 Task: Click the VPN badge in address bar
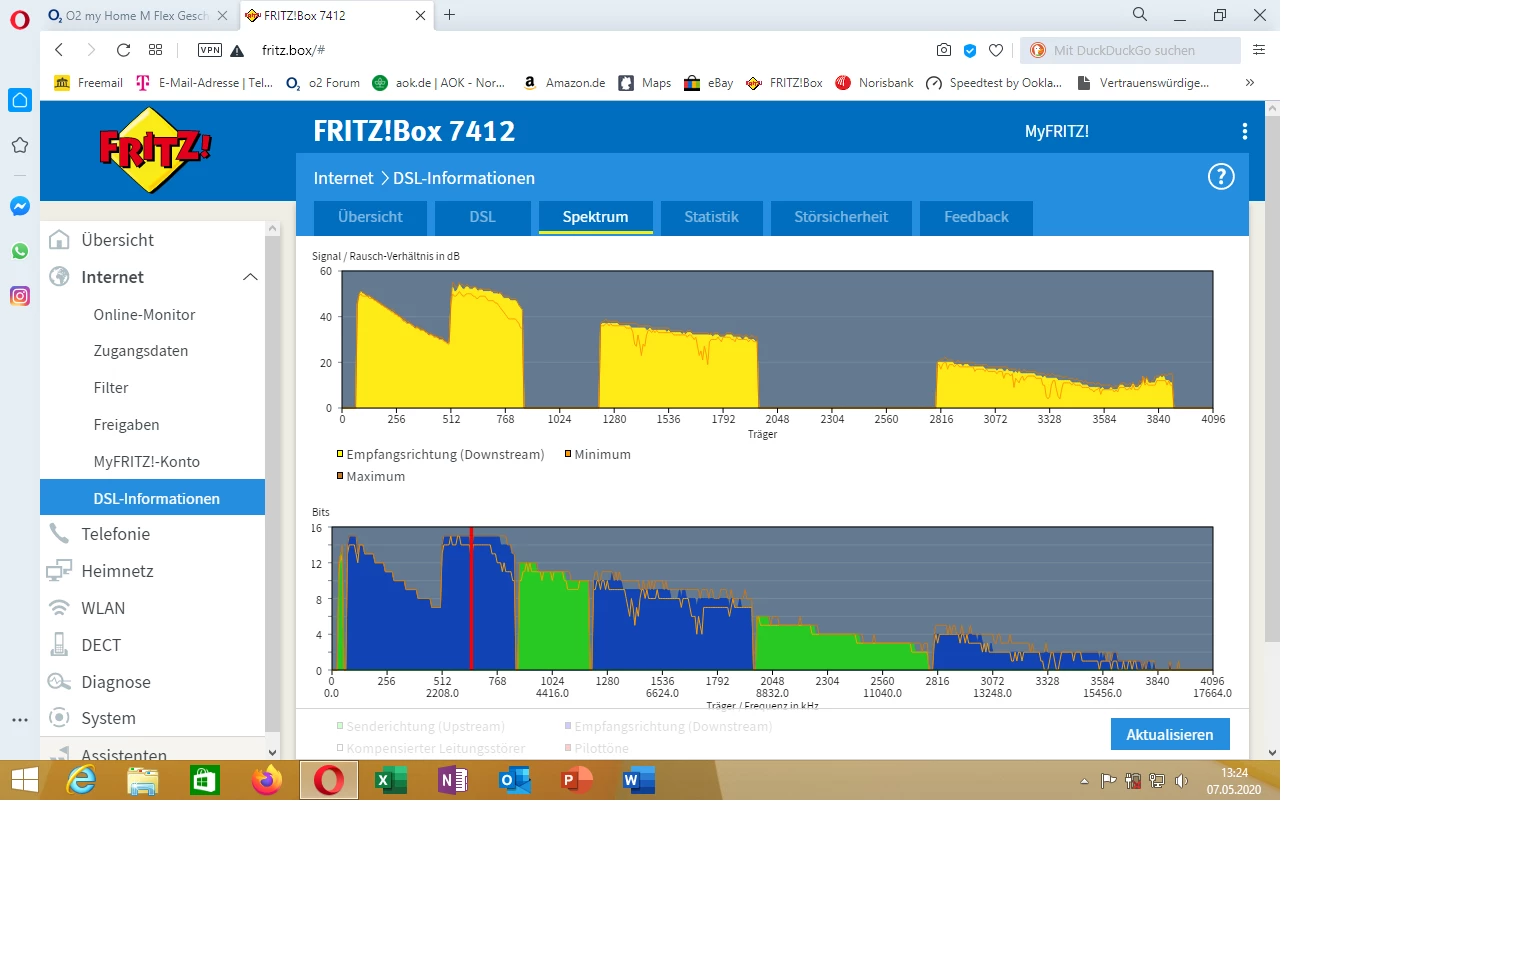point(210,50)
